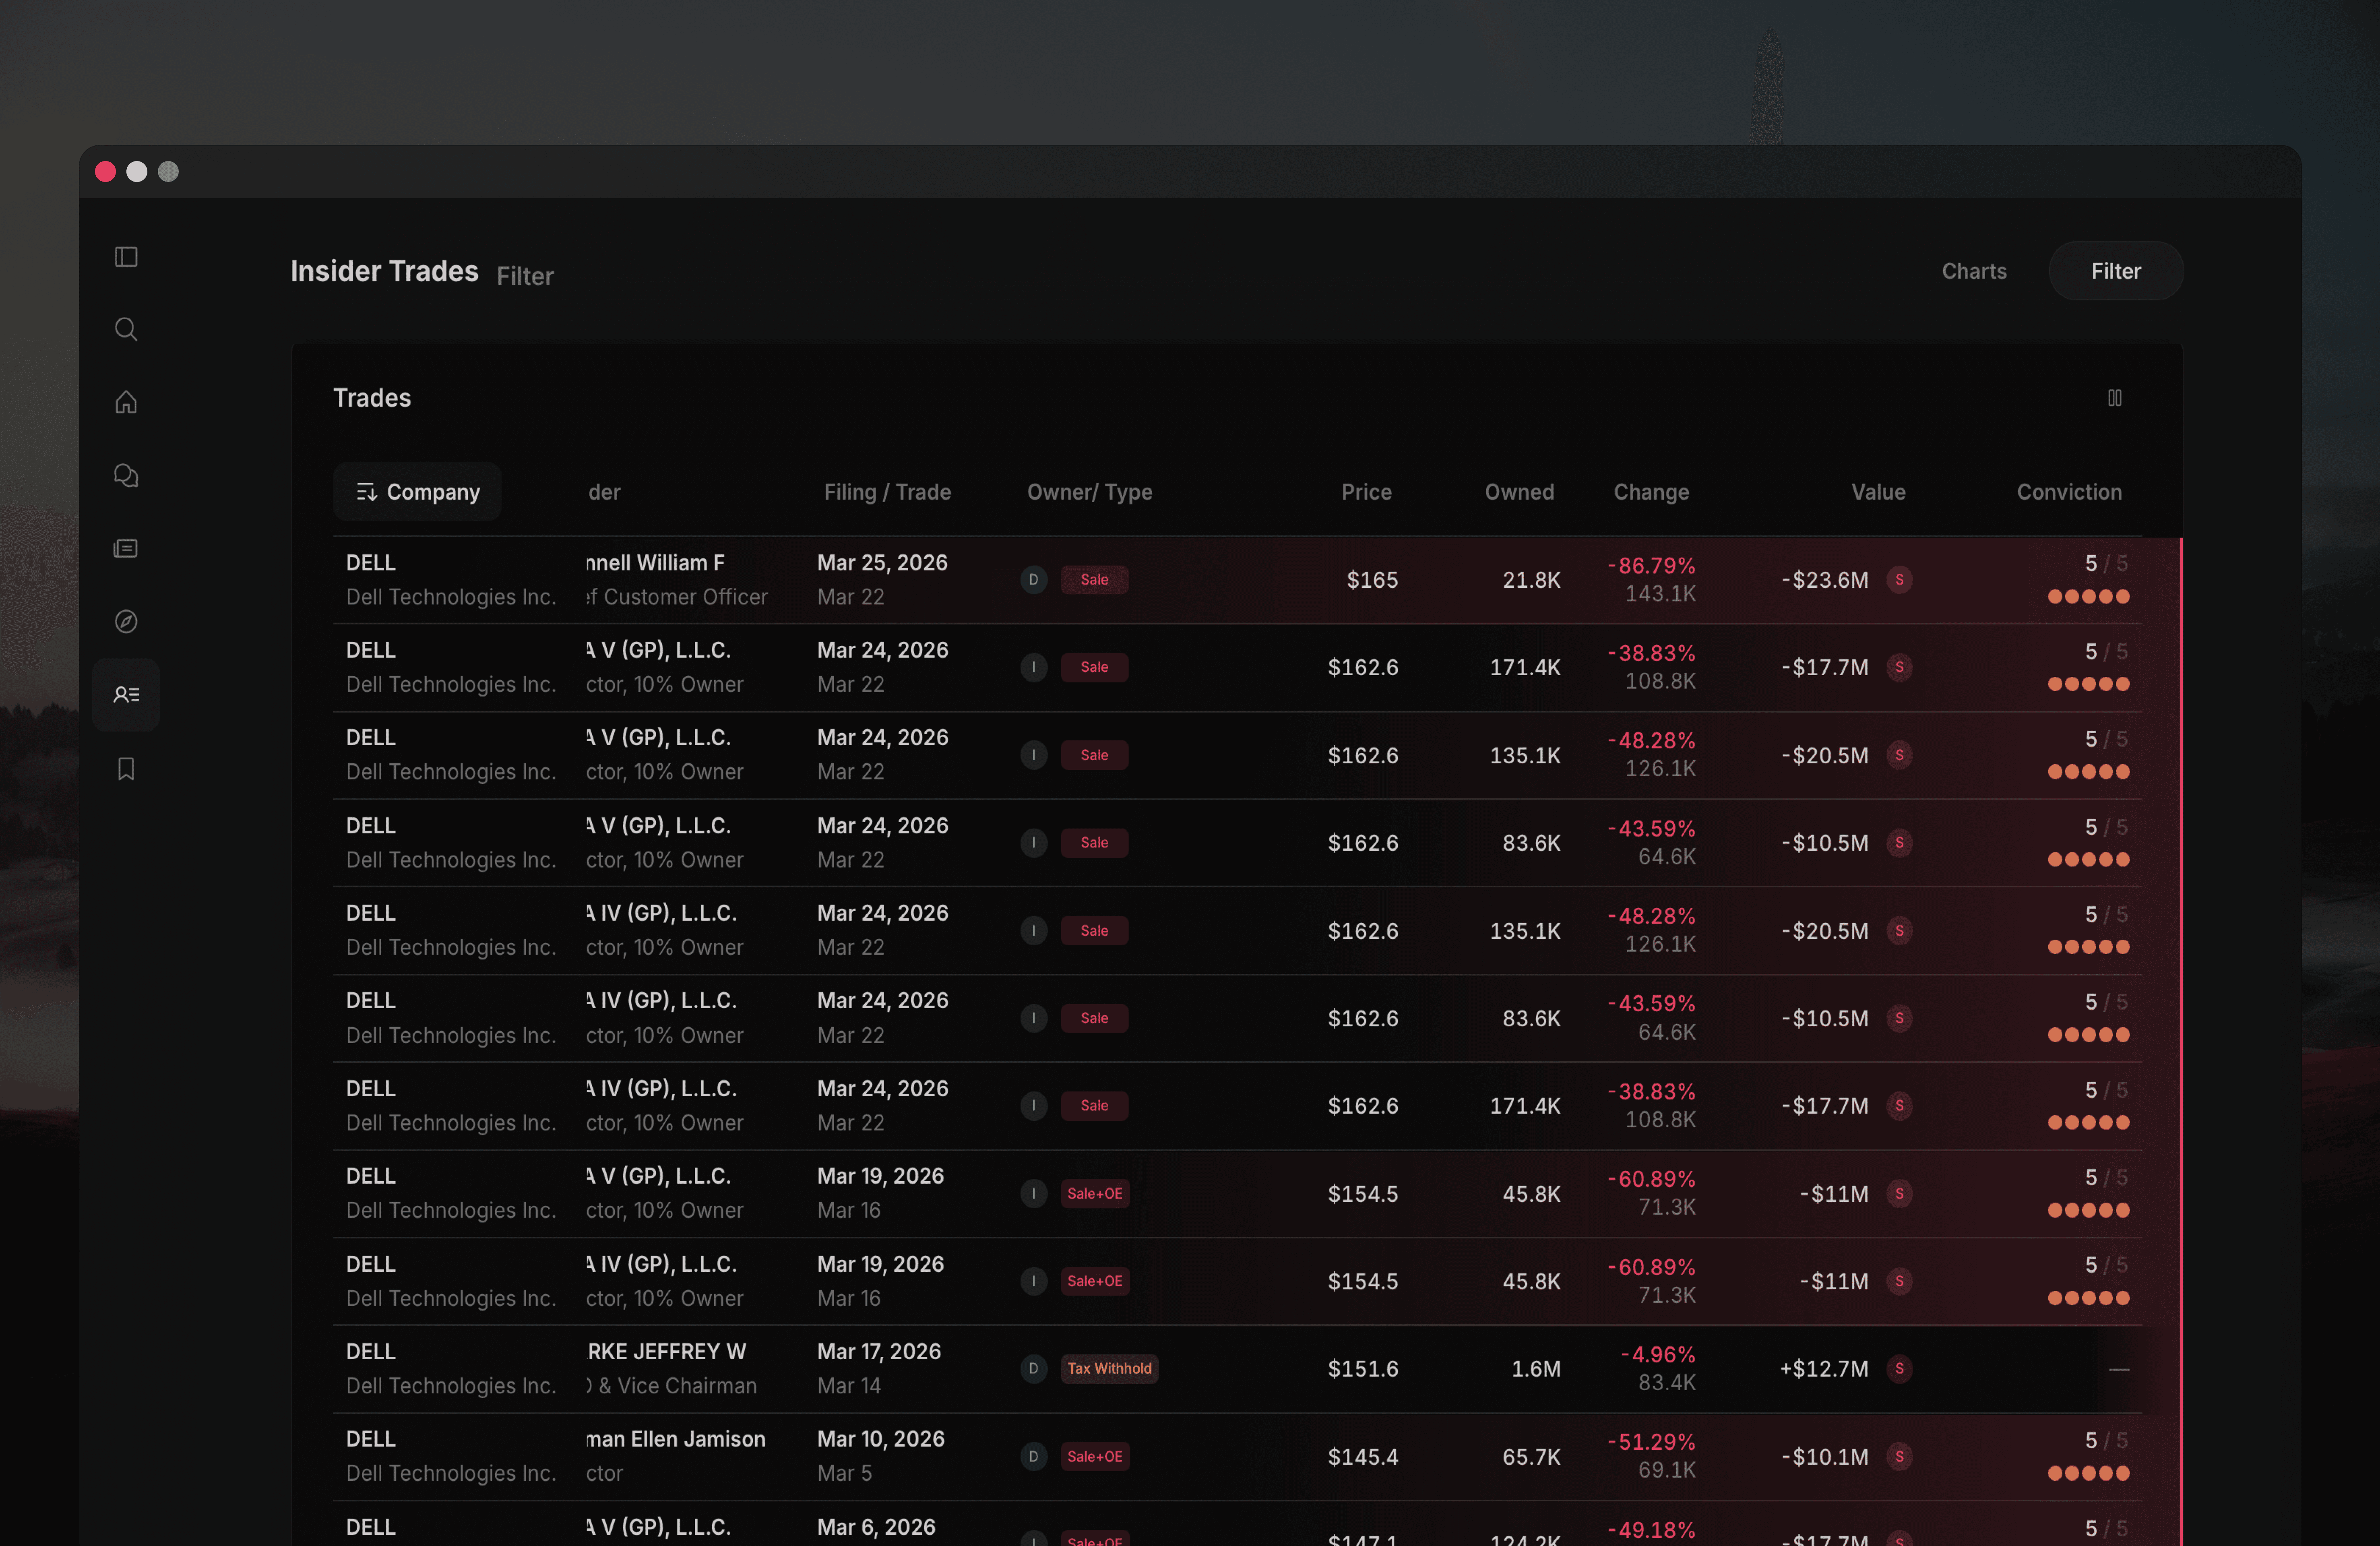Open the bookmark sidebar icon

coord(126,768)
